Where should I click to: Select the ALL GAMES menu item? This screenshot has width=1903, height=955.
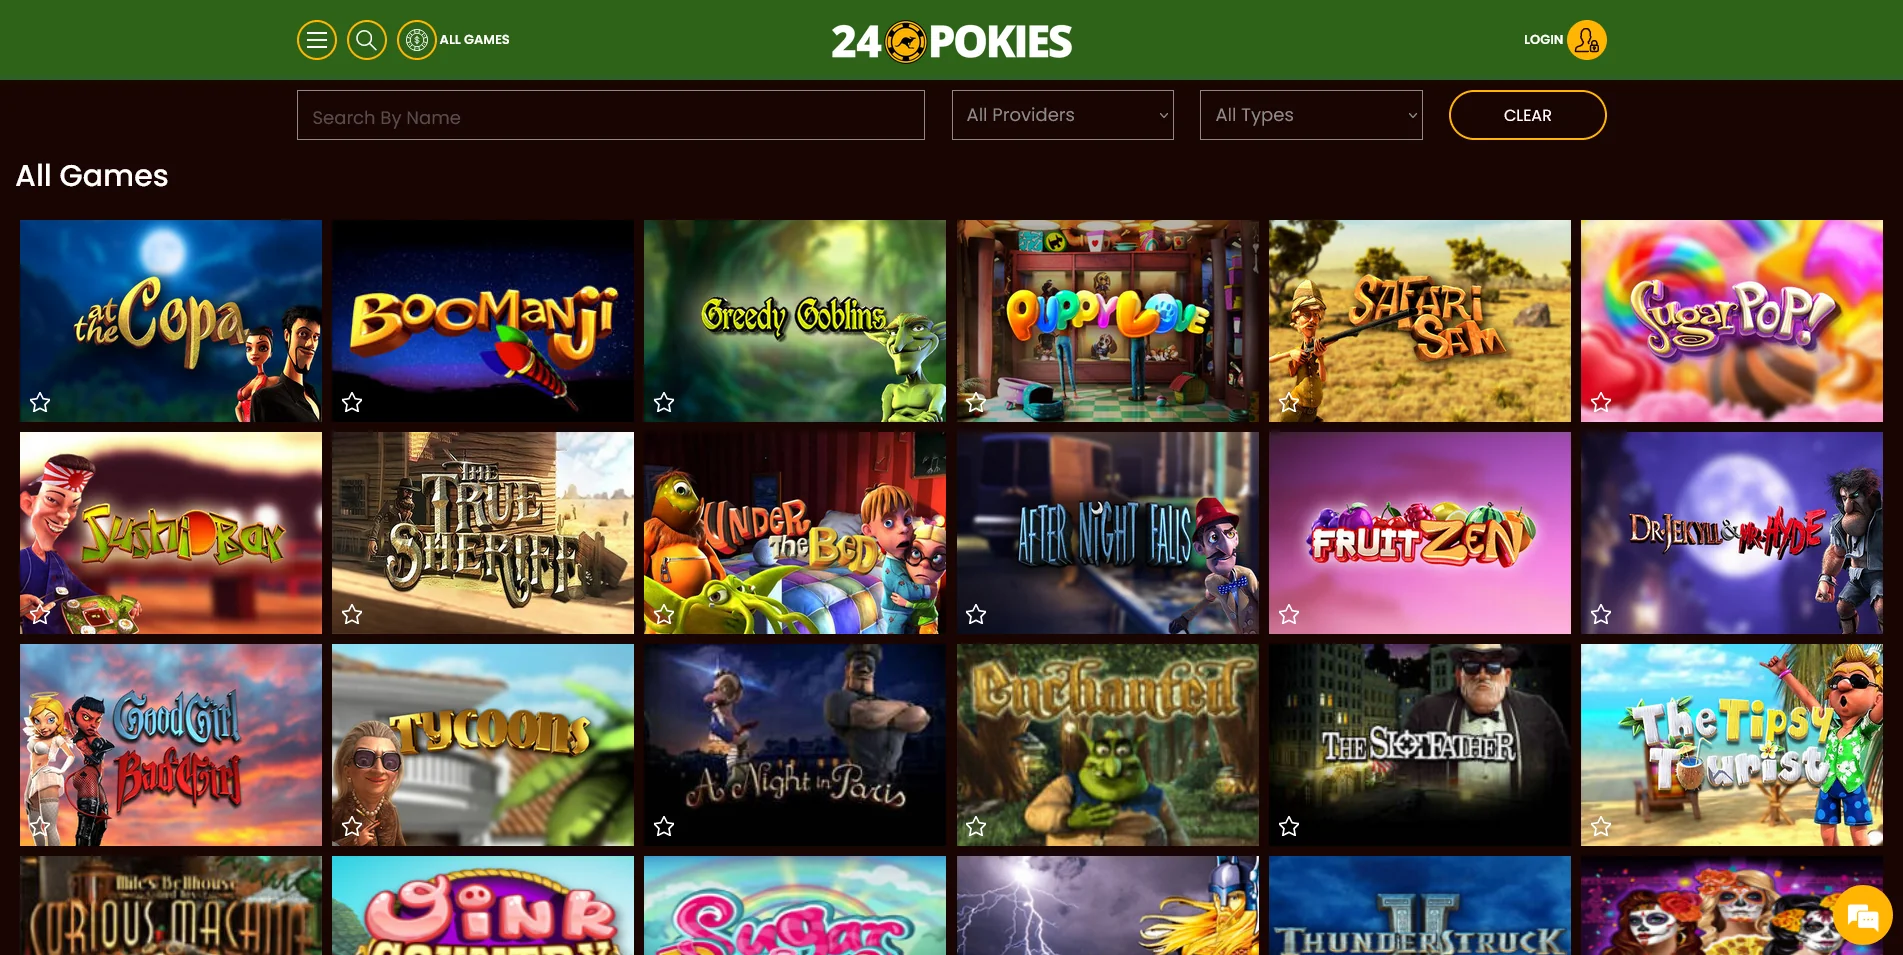[x=475, y=40]
